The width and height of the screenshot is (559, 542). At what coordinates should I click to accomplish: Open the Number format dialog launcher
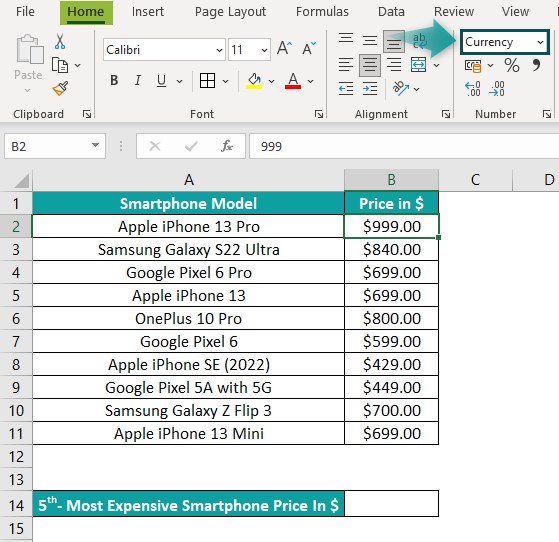tap(547, 114)
